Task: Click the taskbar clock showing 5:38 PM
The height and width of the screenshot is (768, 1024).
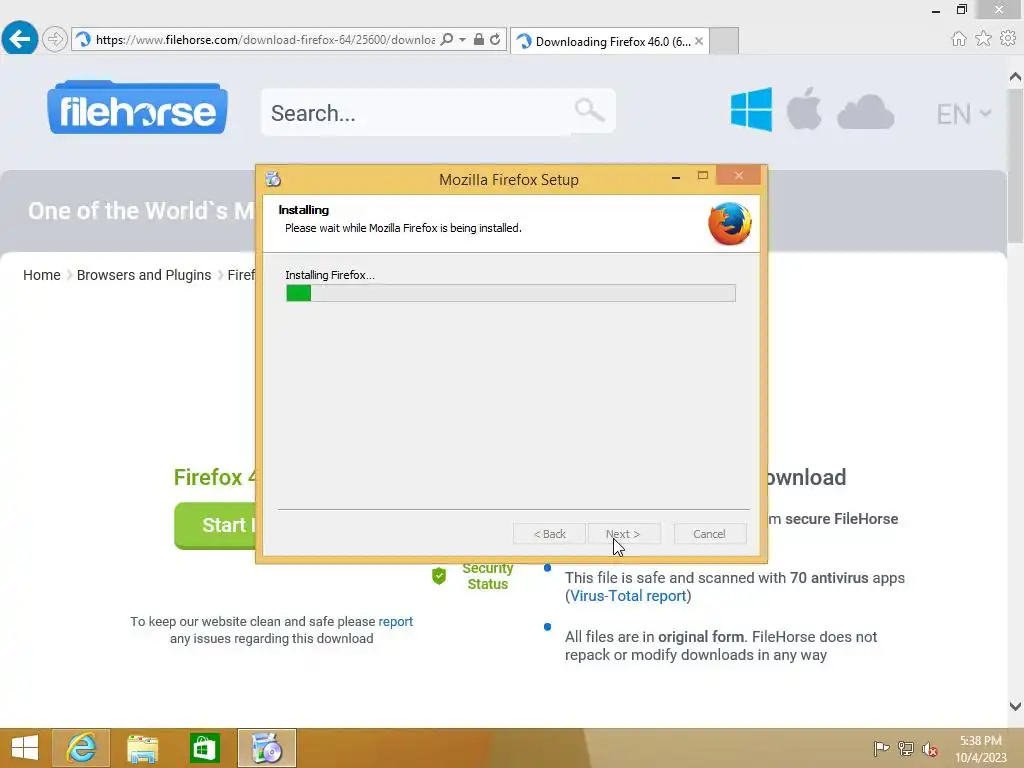Action: click(981, 748)
